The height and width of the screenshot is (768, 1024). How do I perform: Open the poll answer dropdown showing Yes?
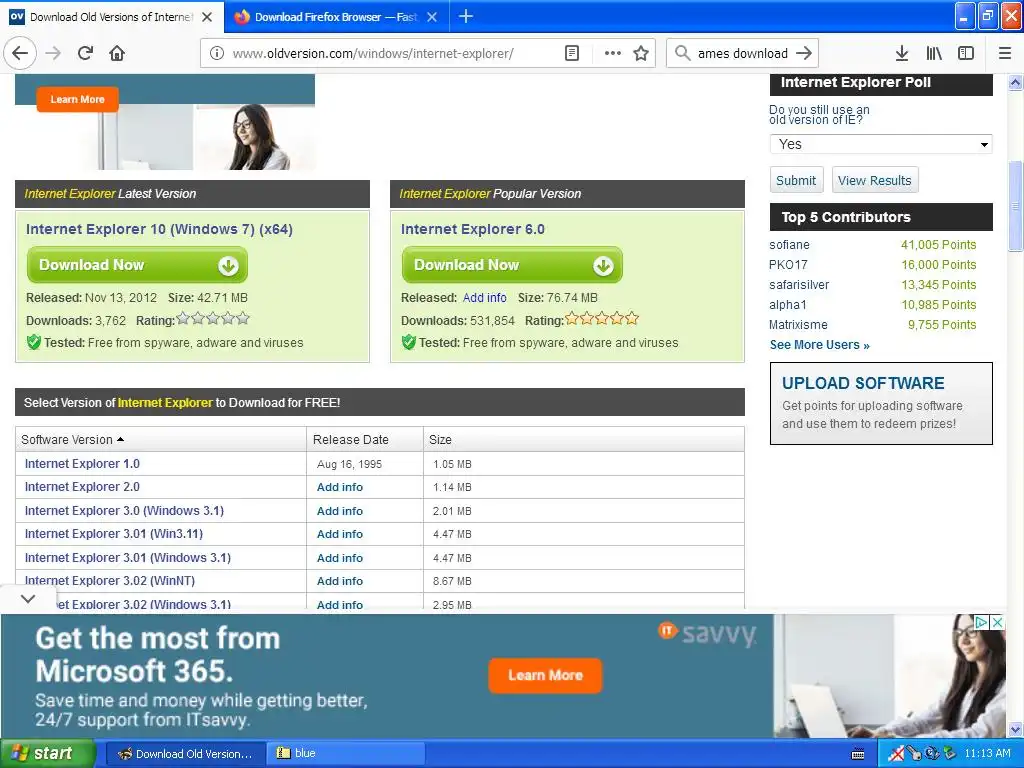tap(881, 144)
